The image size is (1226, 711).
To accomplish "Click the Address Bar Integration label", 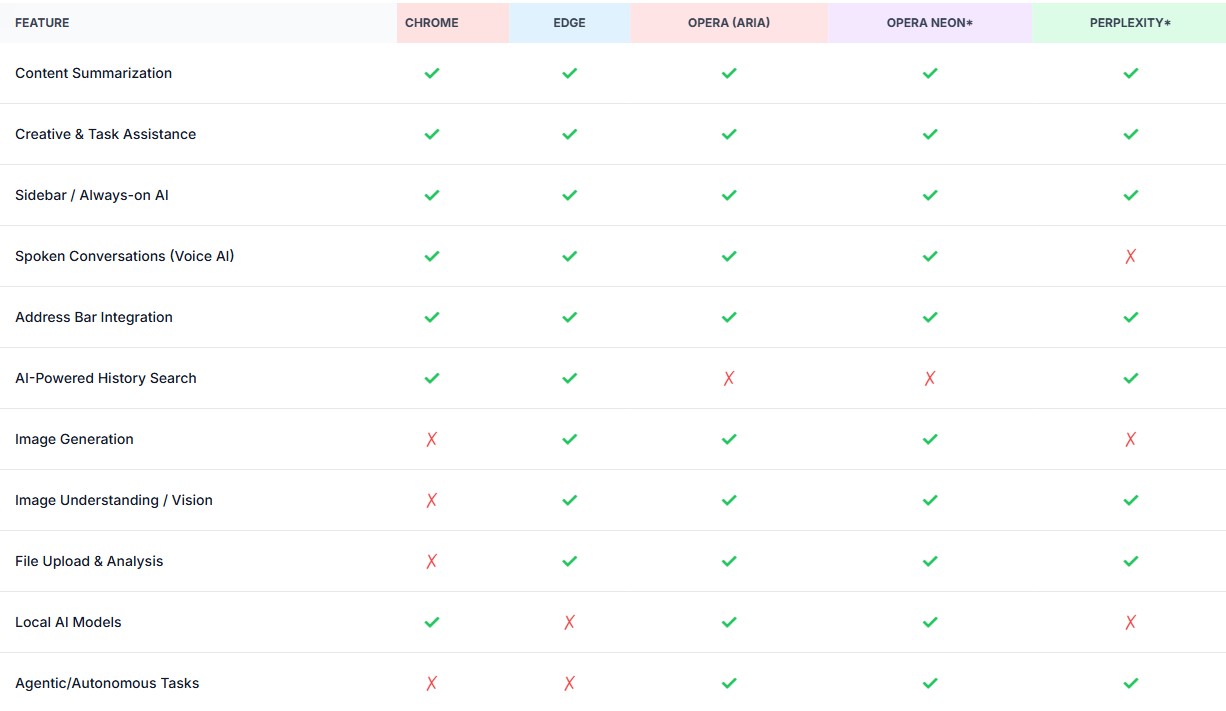I will 94,317.
